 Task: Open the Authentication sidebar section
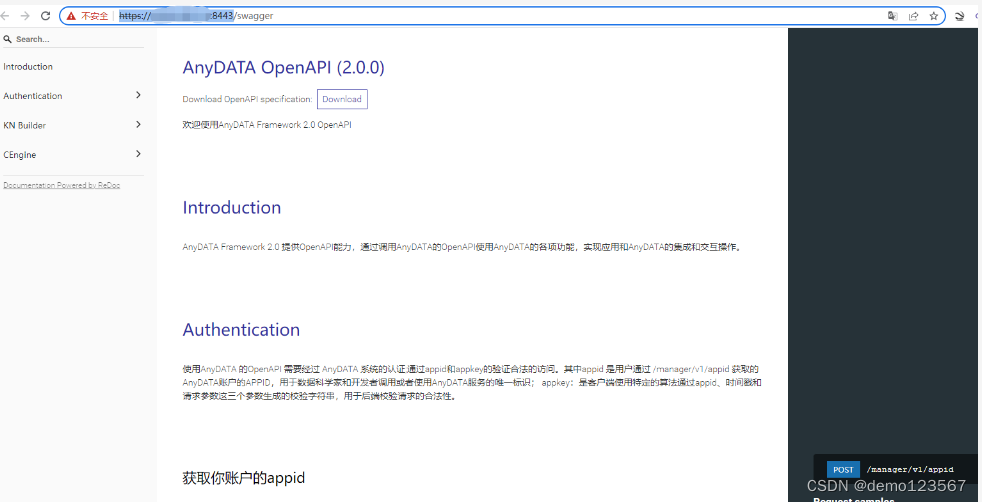tap(33, 96)
